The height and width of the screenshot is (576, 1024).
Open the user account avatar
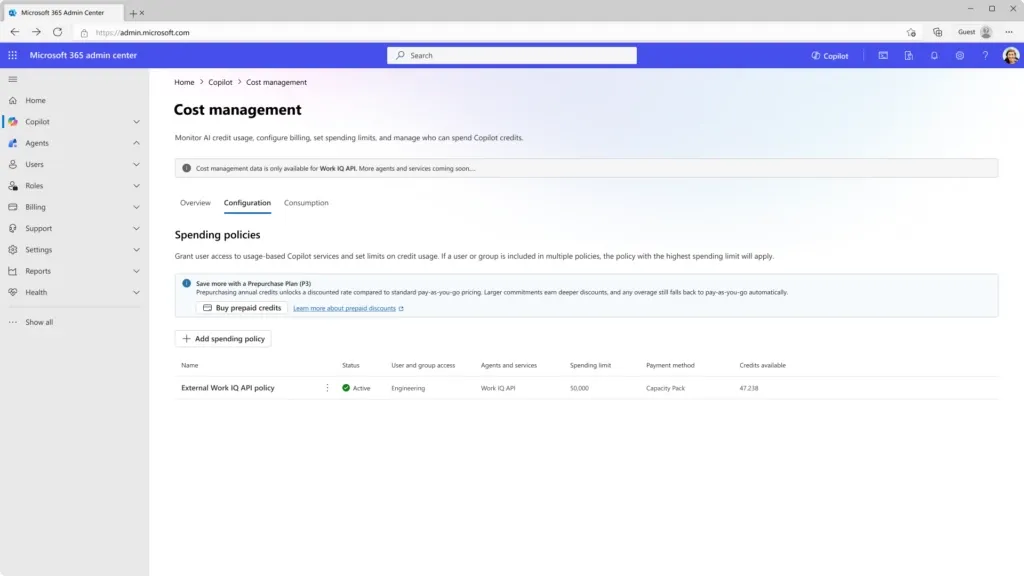coord(1010,56)
